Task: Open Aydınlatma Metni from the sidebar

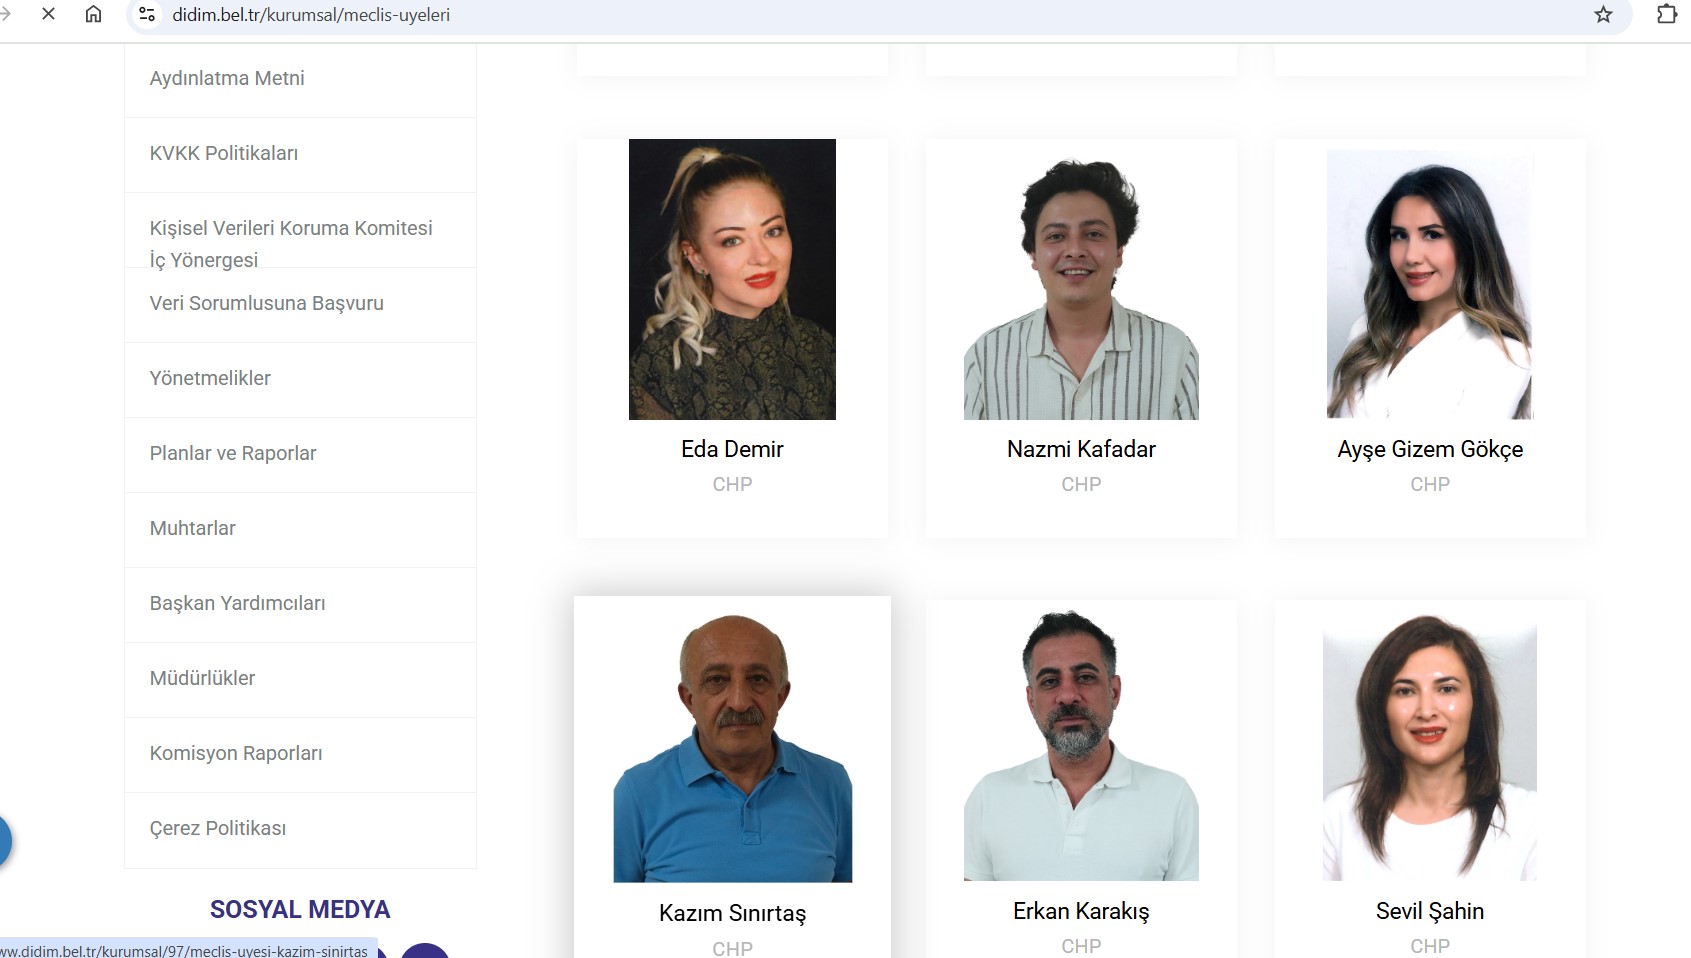Action: [x=227, y=78]
